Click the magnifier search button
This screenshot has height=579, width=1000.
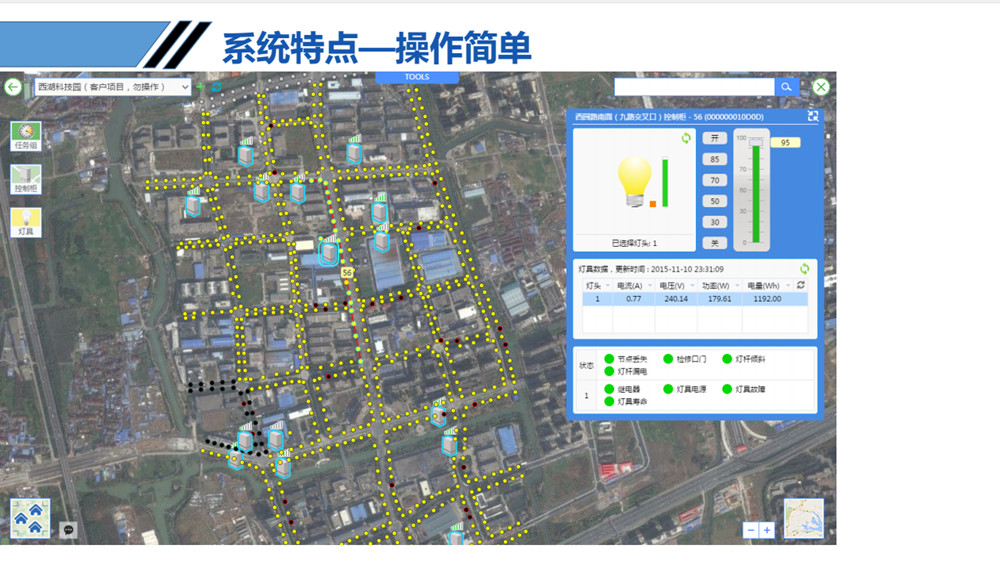click(787, 87)
